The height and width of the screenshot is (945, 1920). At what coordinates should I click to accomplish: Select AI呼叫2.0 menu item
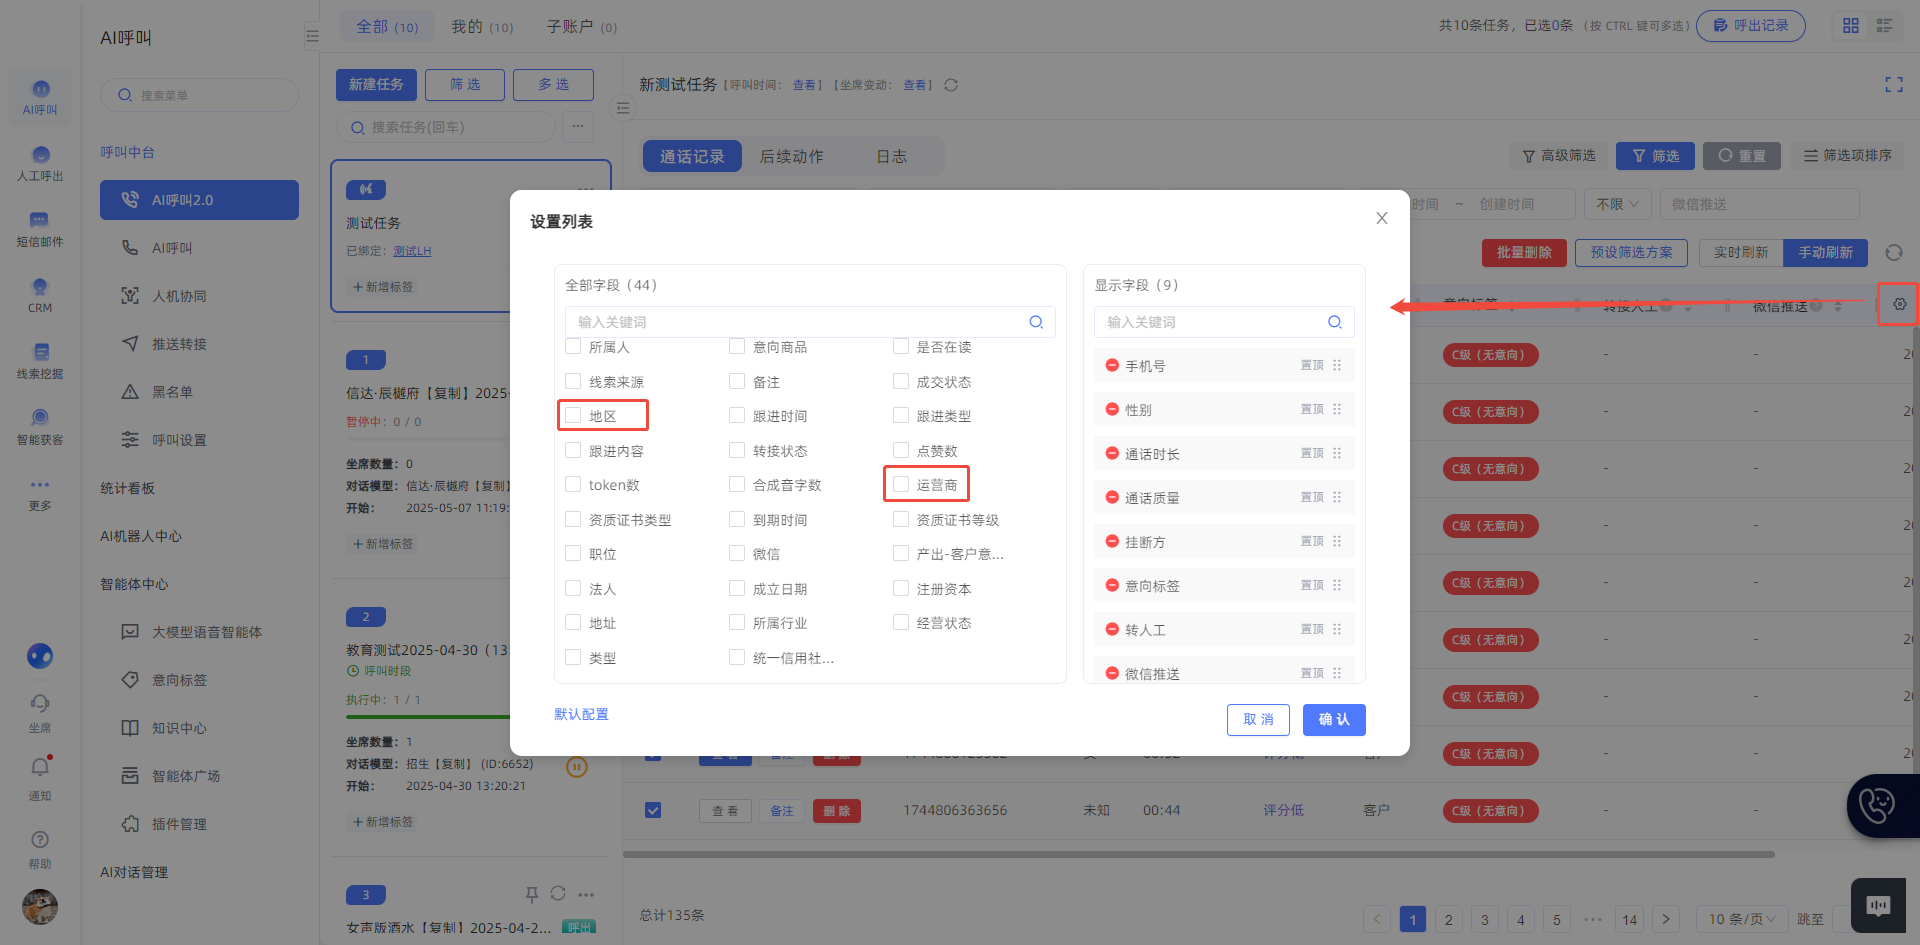199,200
